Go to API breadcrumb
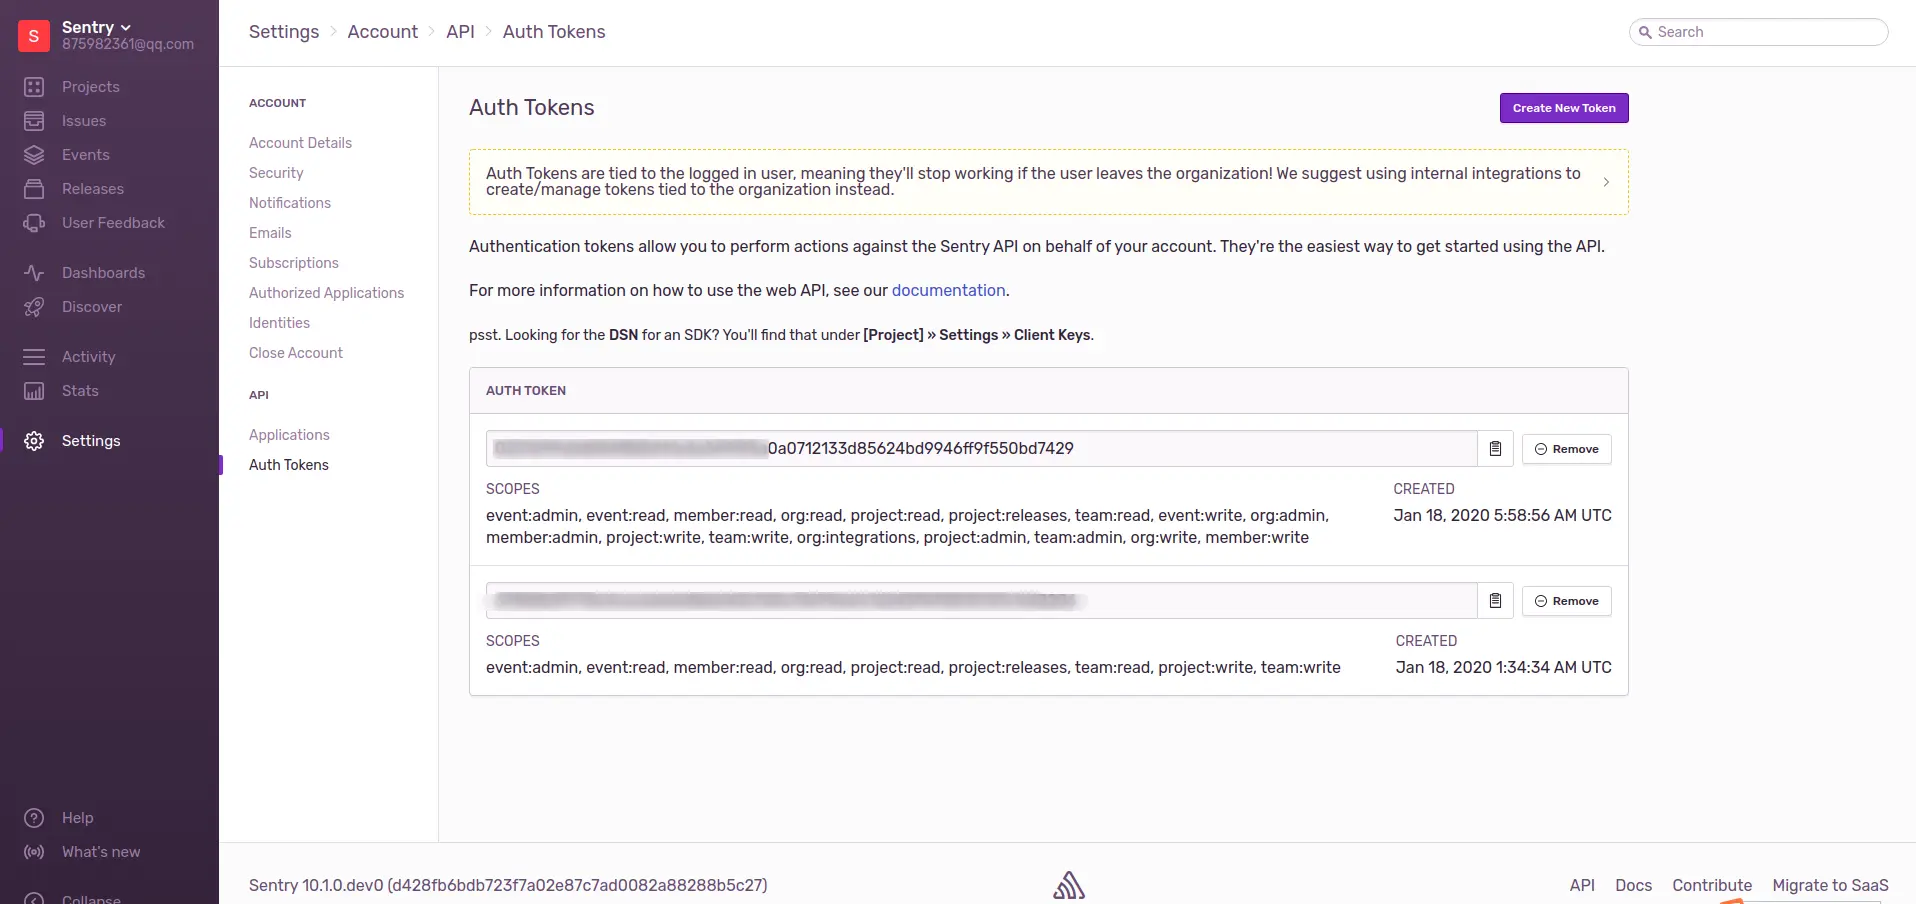 [x=460, y=32]
